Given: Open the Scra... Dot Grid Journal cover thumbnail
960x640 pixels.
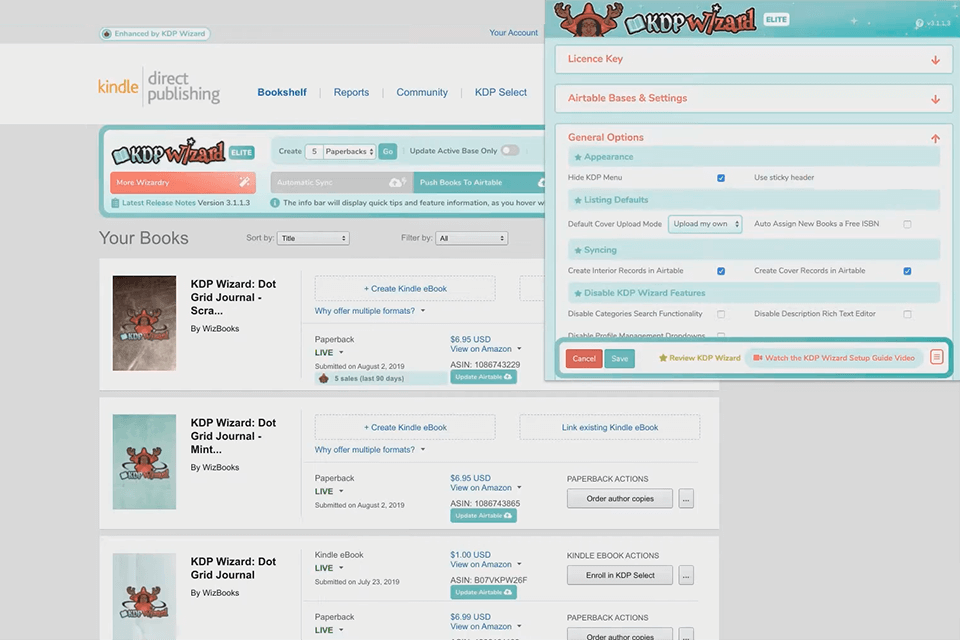Looking at the screenshot, I should pyautogui.click(x=144, y=323).
